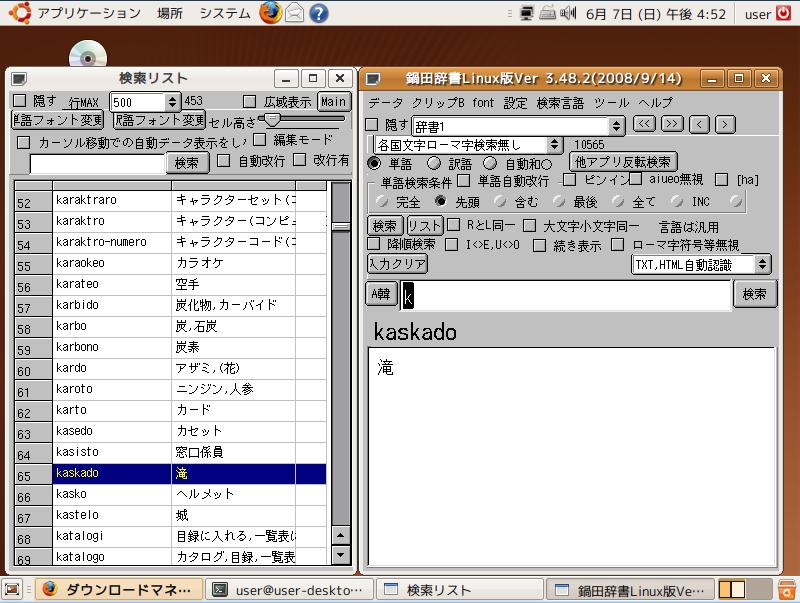This screenshot has width=800, height=603.
Task: Select the 単語 radio button
Action: coord(374,163)
